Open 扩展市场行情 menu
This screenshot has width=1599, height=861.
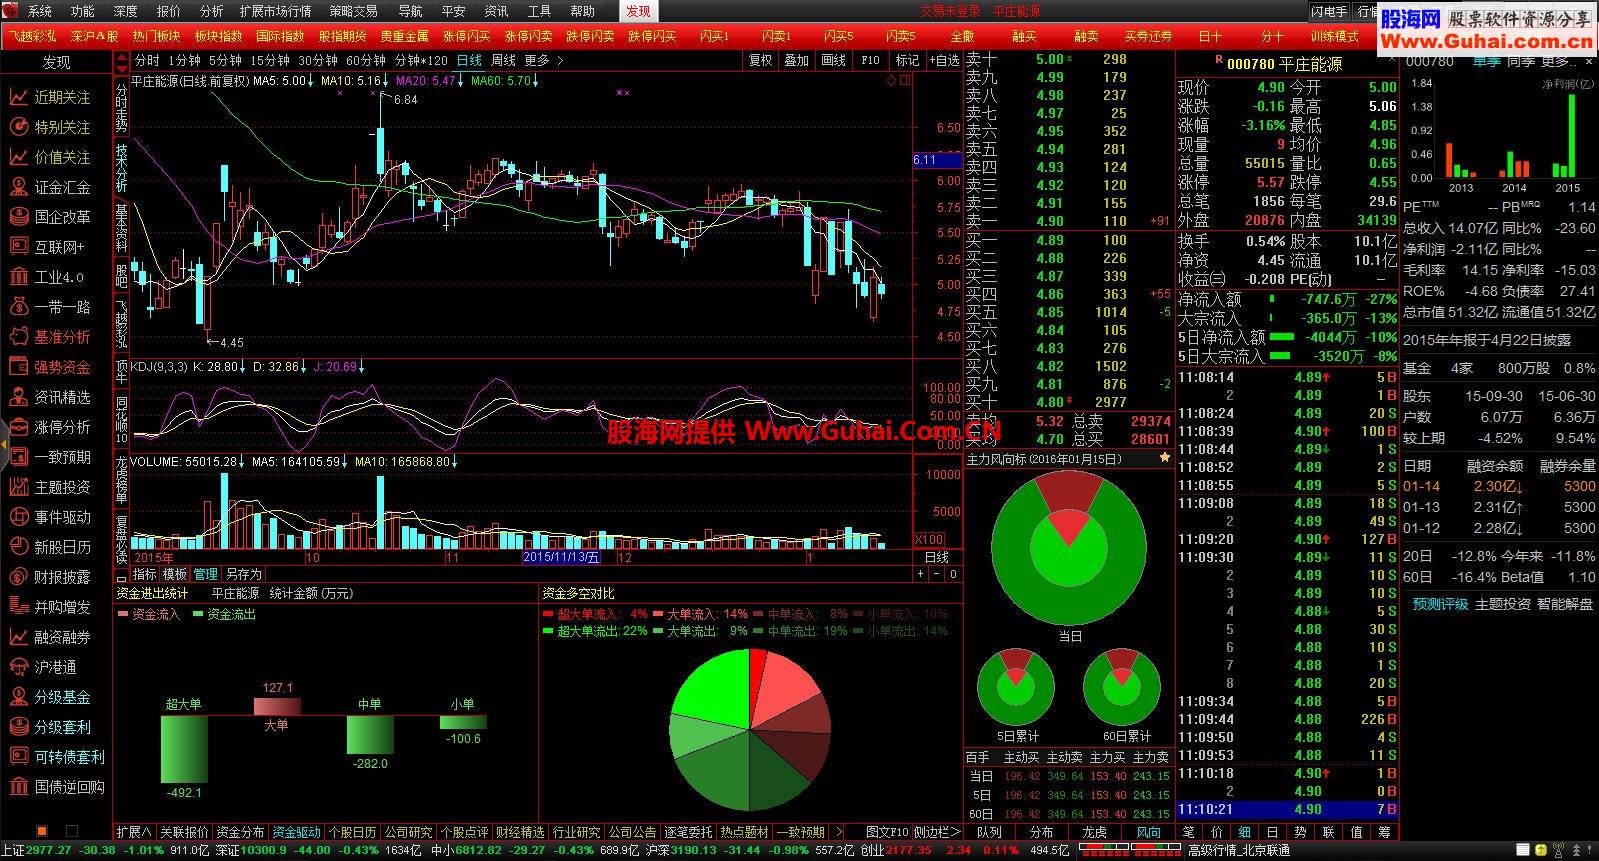pos(275,11)
